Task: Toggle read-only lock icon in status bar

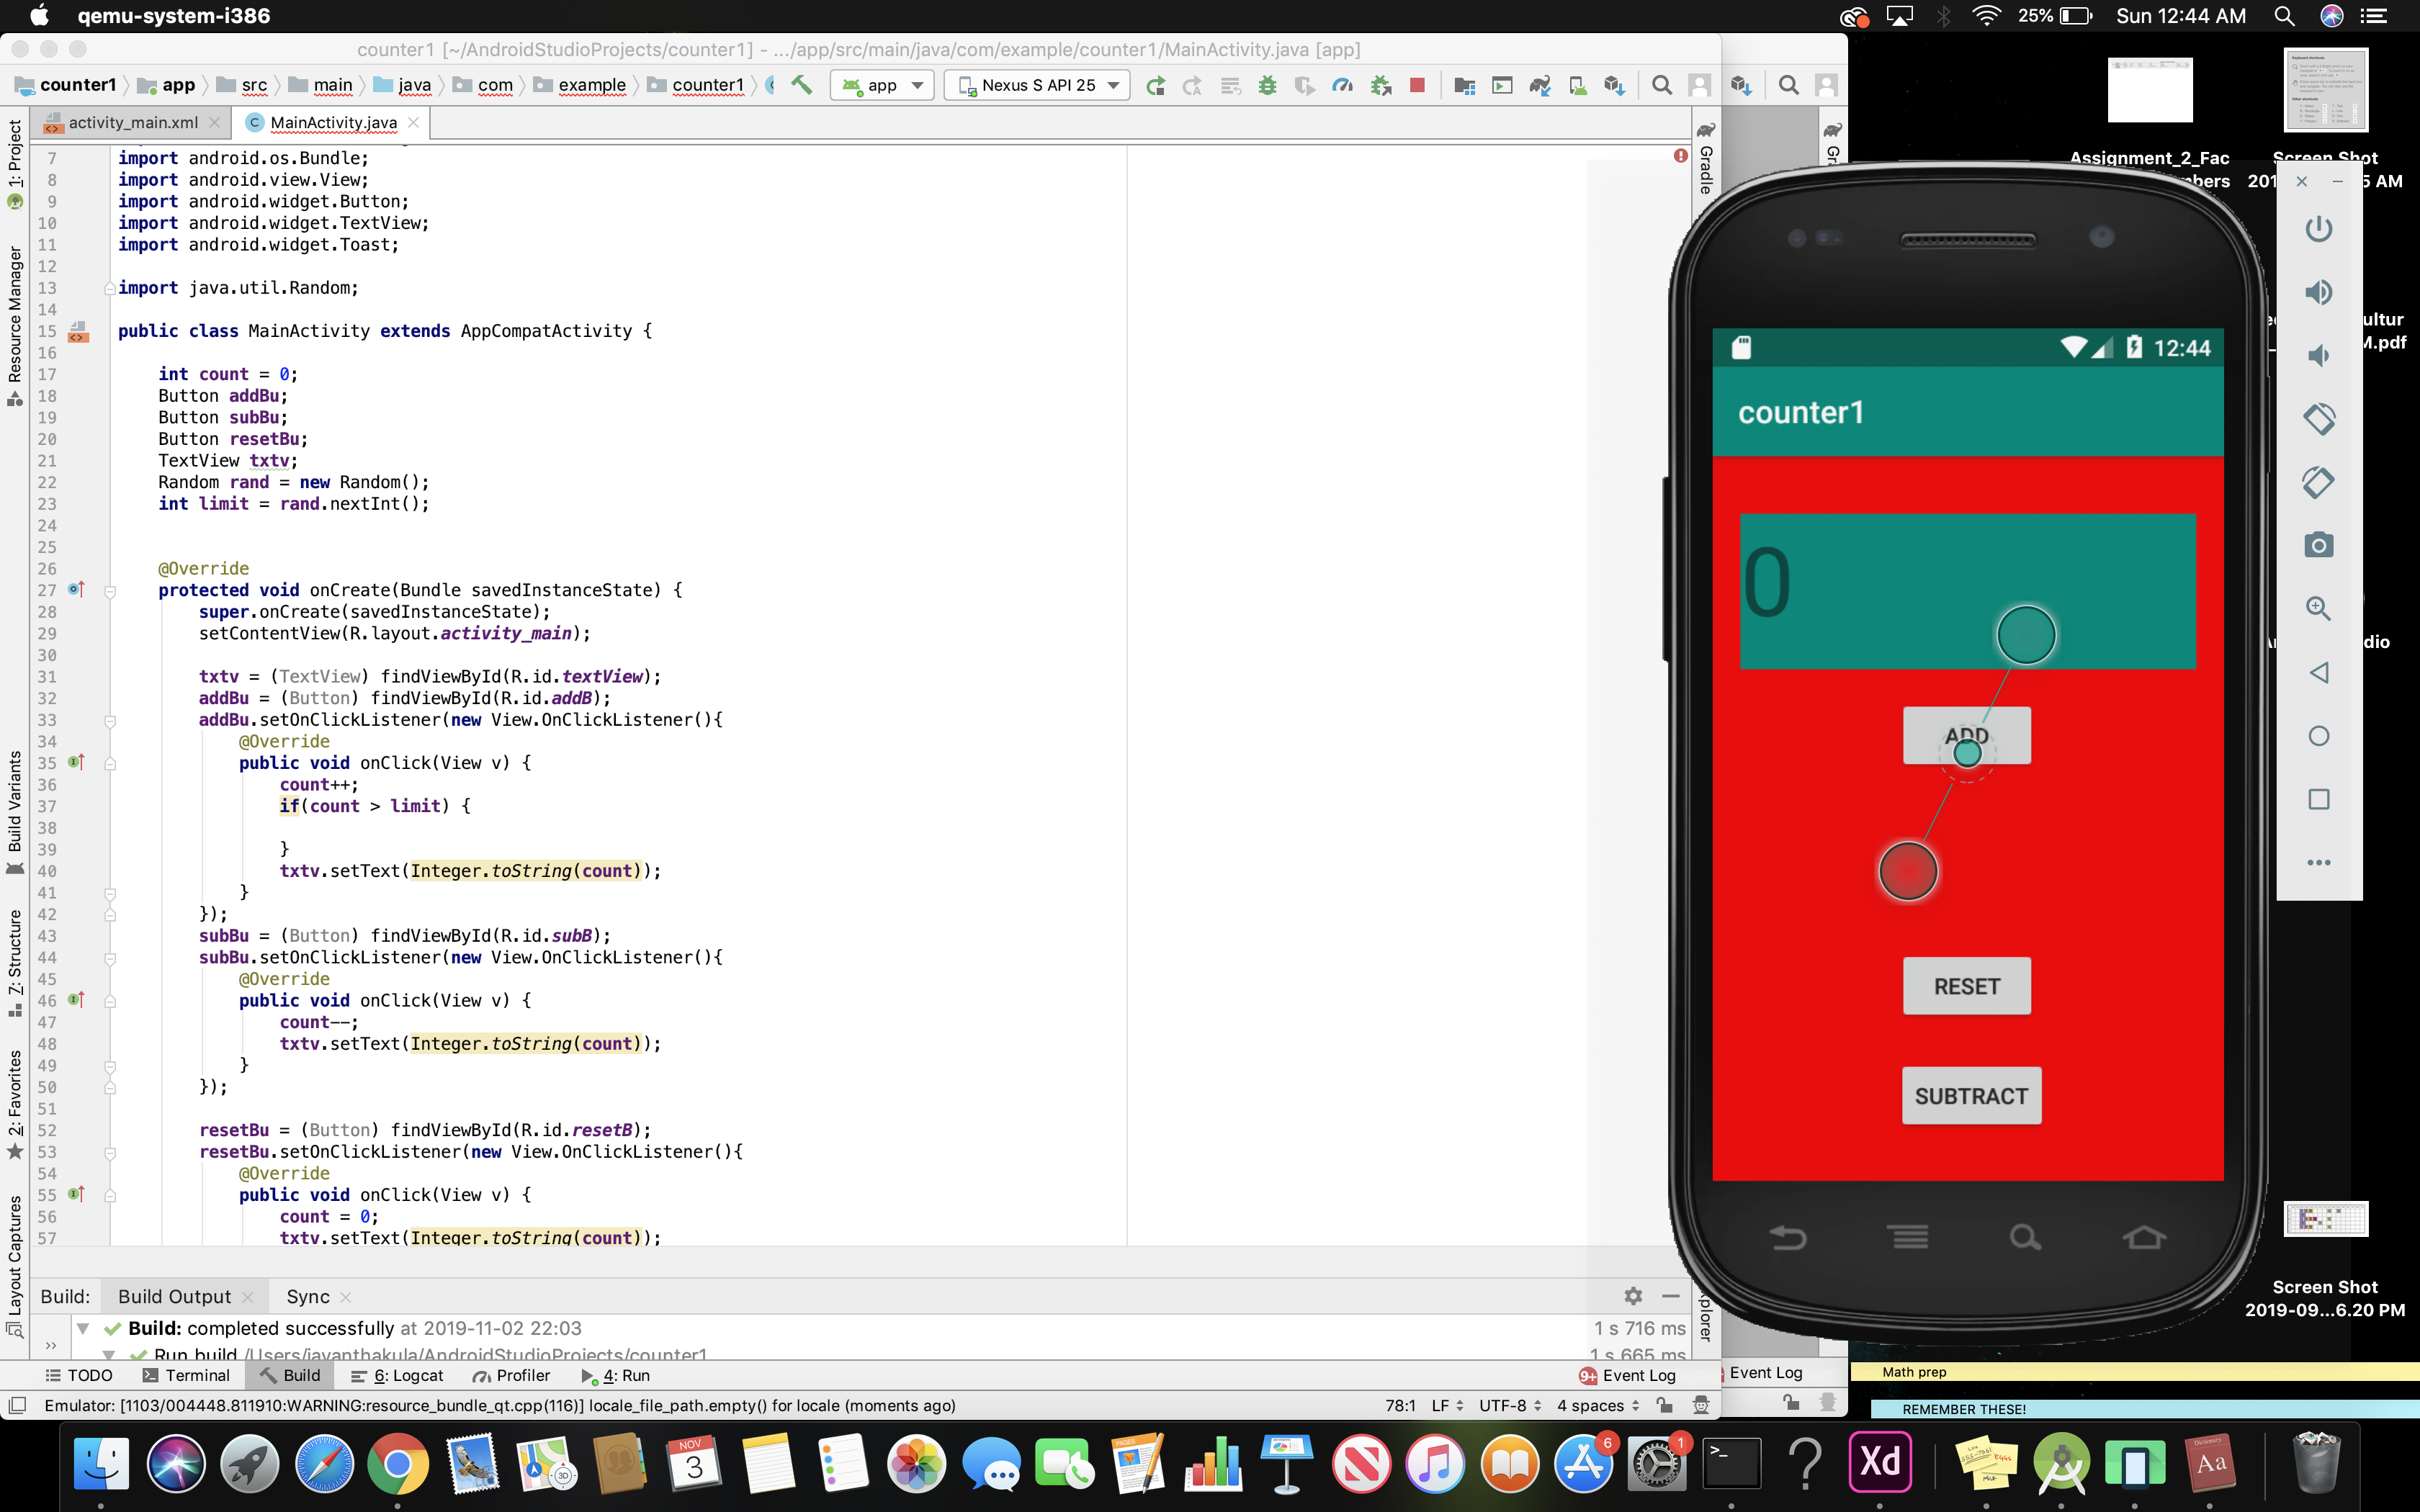Action: [x=1664, y=1405]
